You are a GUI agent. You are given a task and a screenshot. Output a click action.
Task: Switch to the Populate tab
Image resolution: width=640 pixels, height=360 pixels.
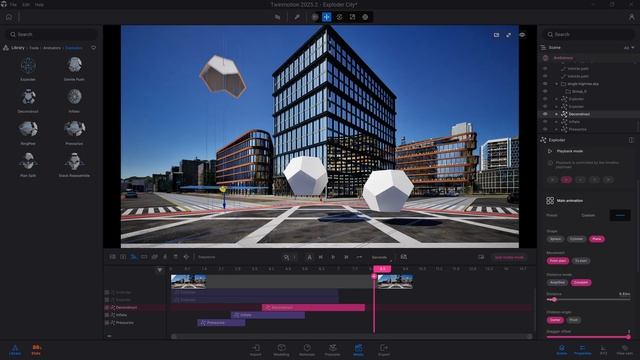[x=333, y=350]
